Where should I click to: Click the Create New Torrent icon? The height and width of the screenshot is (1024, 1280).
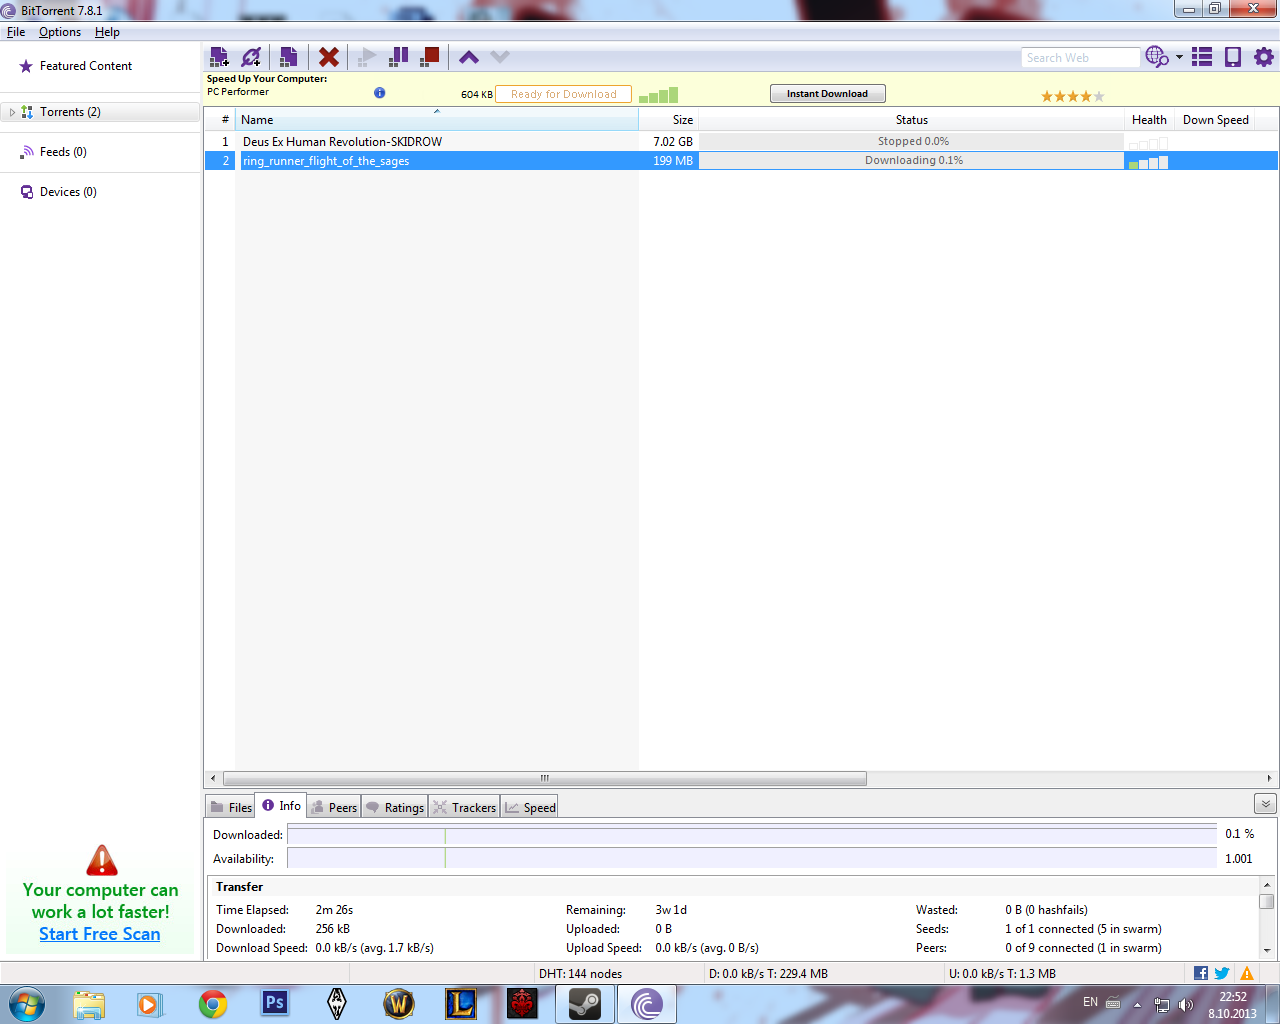point(288,57)
